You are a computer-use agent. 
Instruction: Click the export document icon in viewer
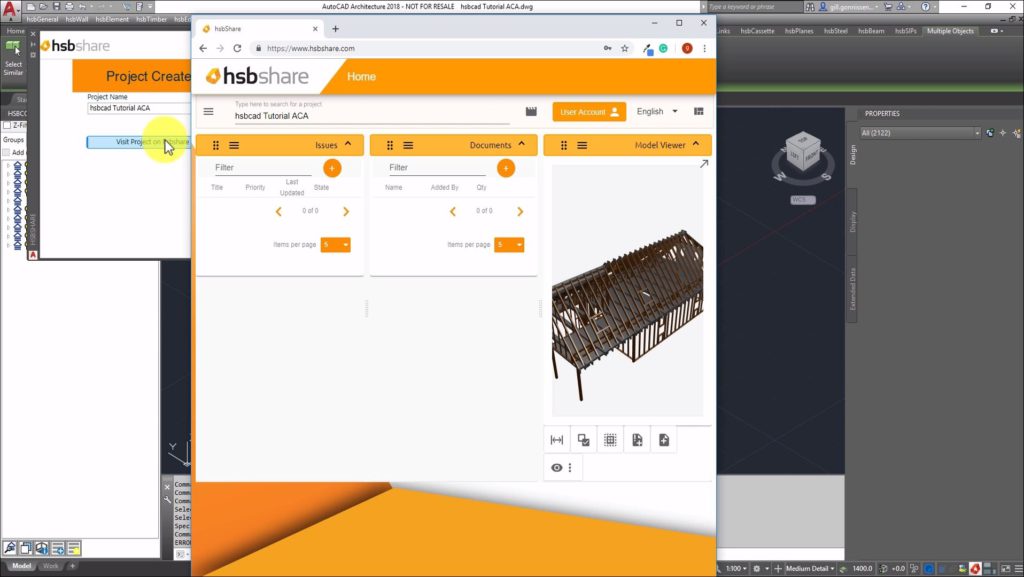click(637, 440)
